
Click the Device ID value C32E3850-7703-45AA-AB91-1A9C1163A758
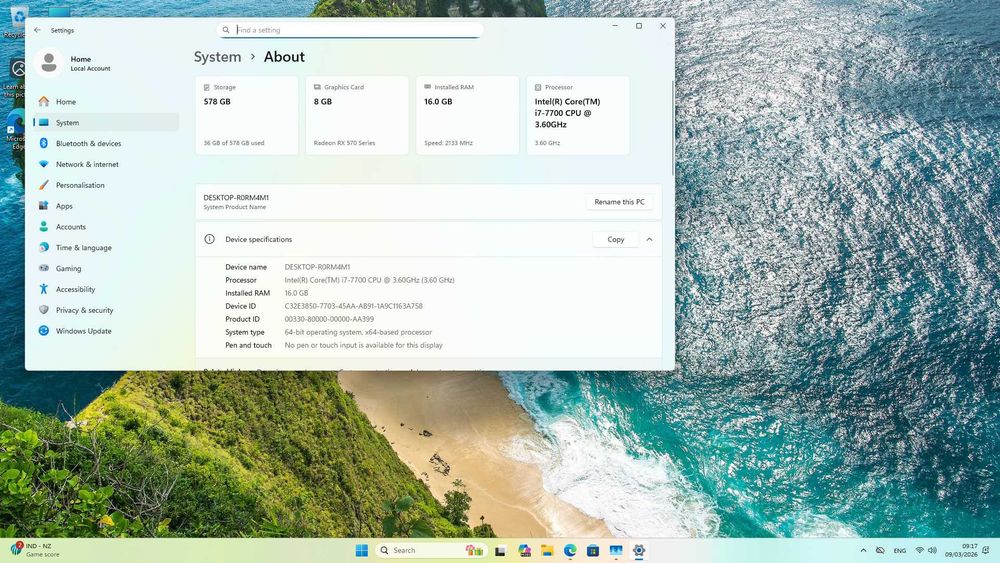(x=353, y=306)
